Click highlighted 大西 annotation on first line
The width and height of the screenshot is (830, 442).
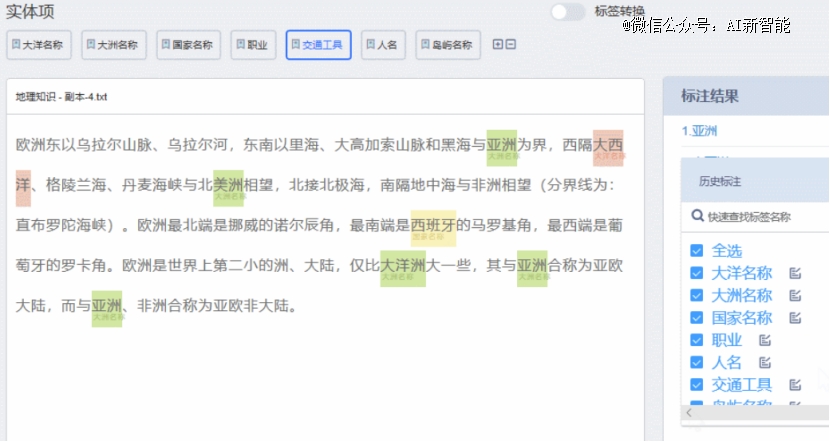point(608,148)
